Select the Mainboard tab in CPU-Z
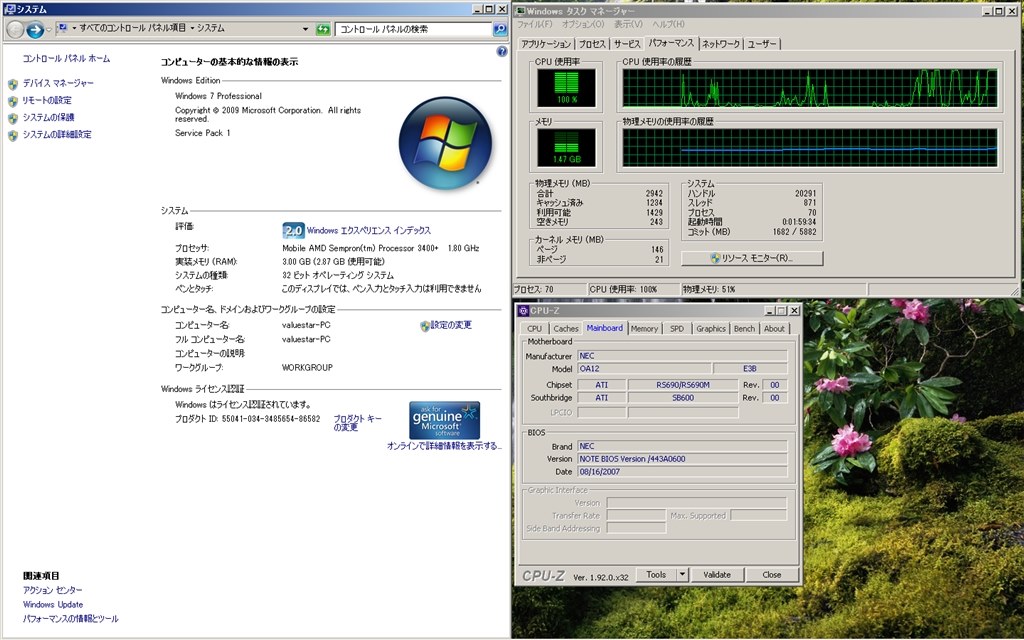 point(605,328)
